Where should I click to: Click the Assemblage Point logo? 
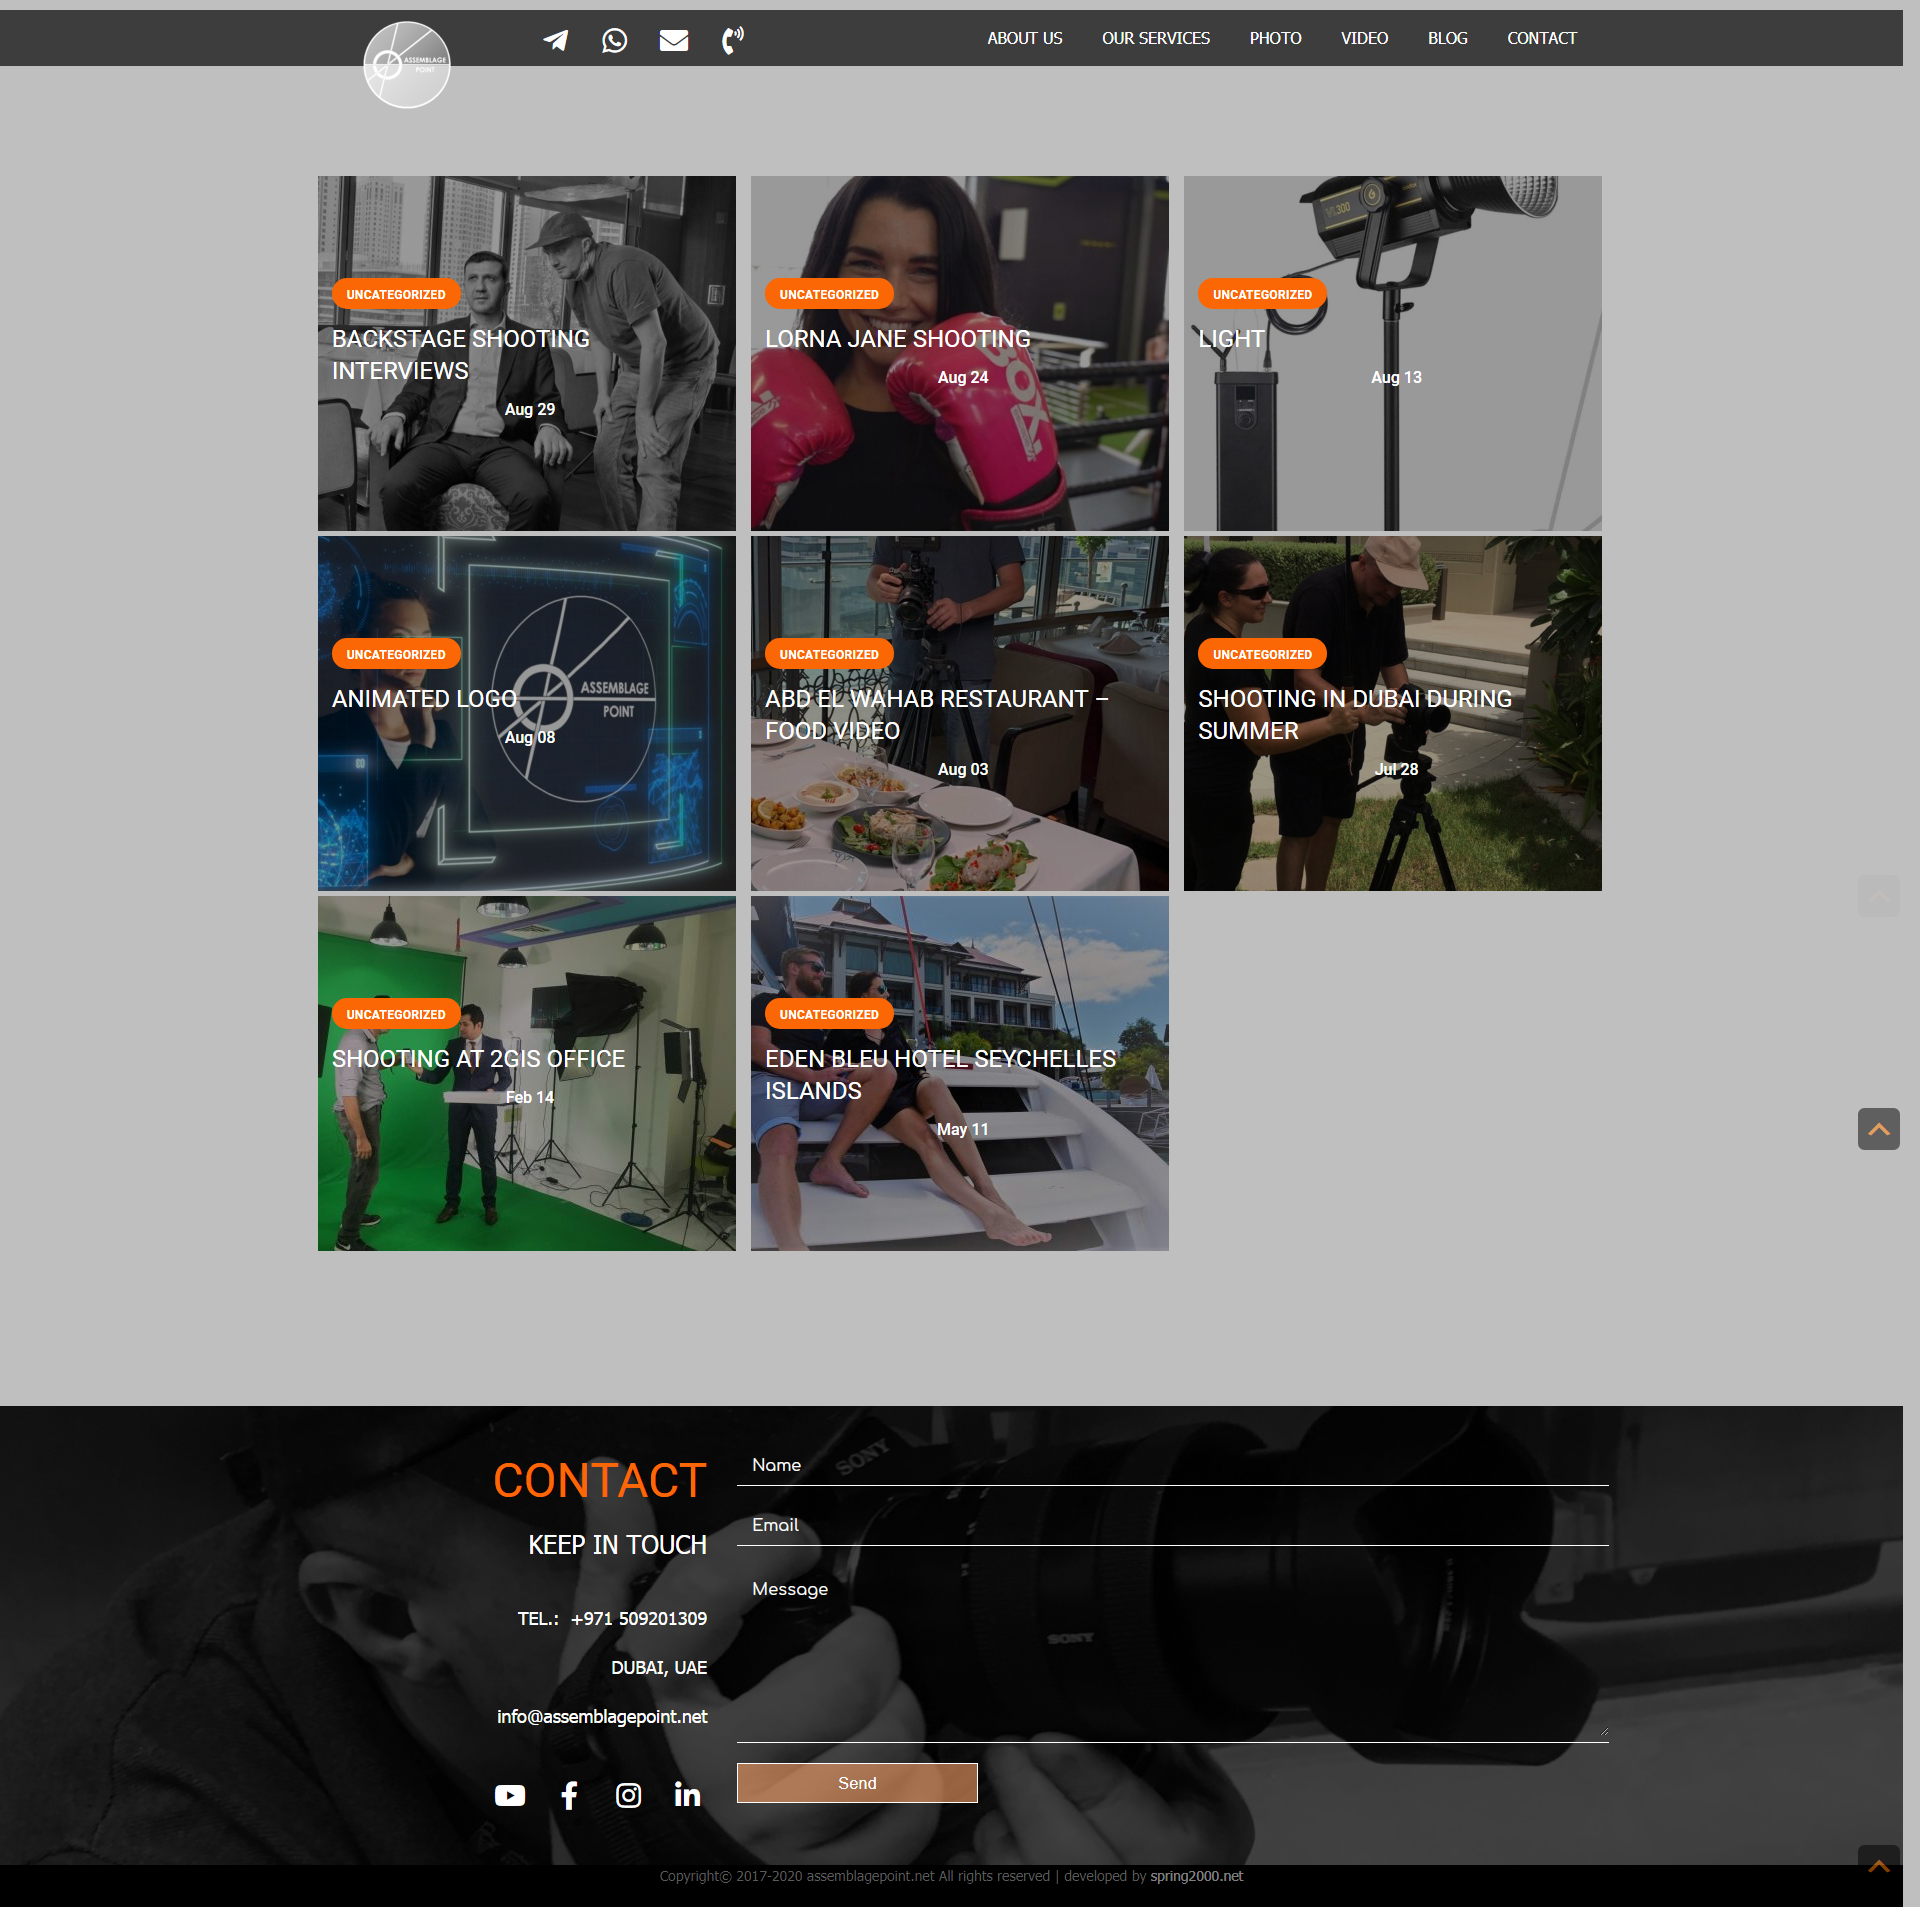tap(407, 65)
